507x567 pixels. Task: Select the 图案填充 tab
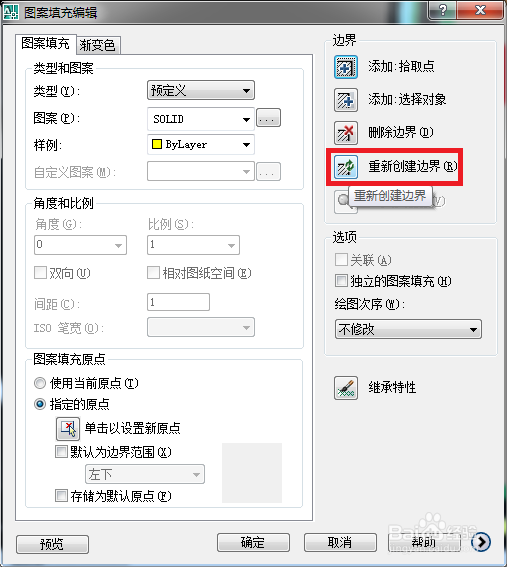[x=46, y=43]
